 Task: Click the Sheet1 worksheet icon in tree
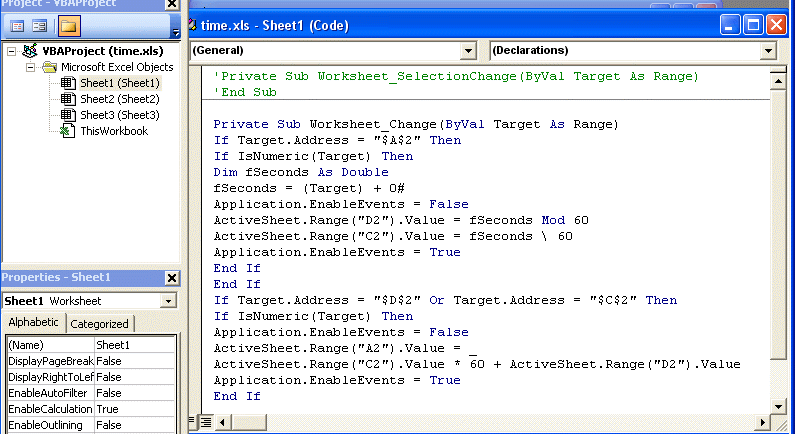coord(68,83)
